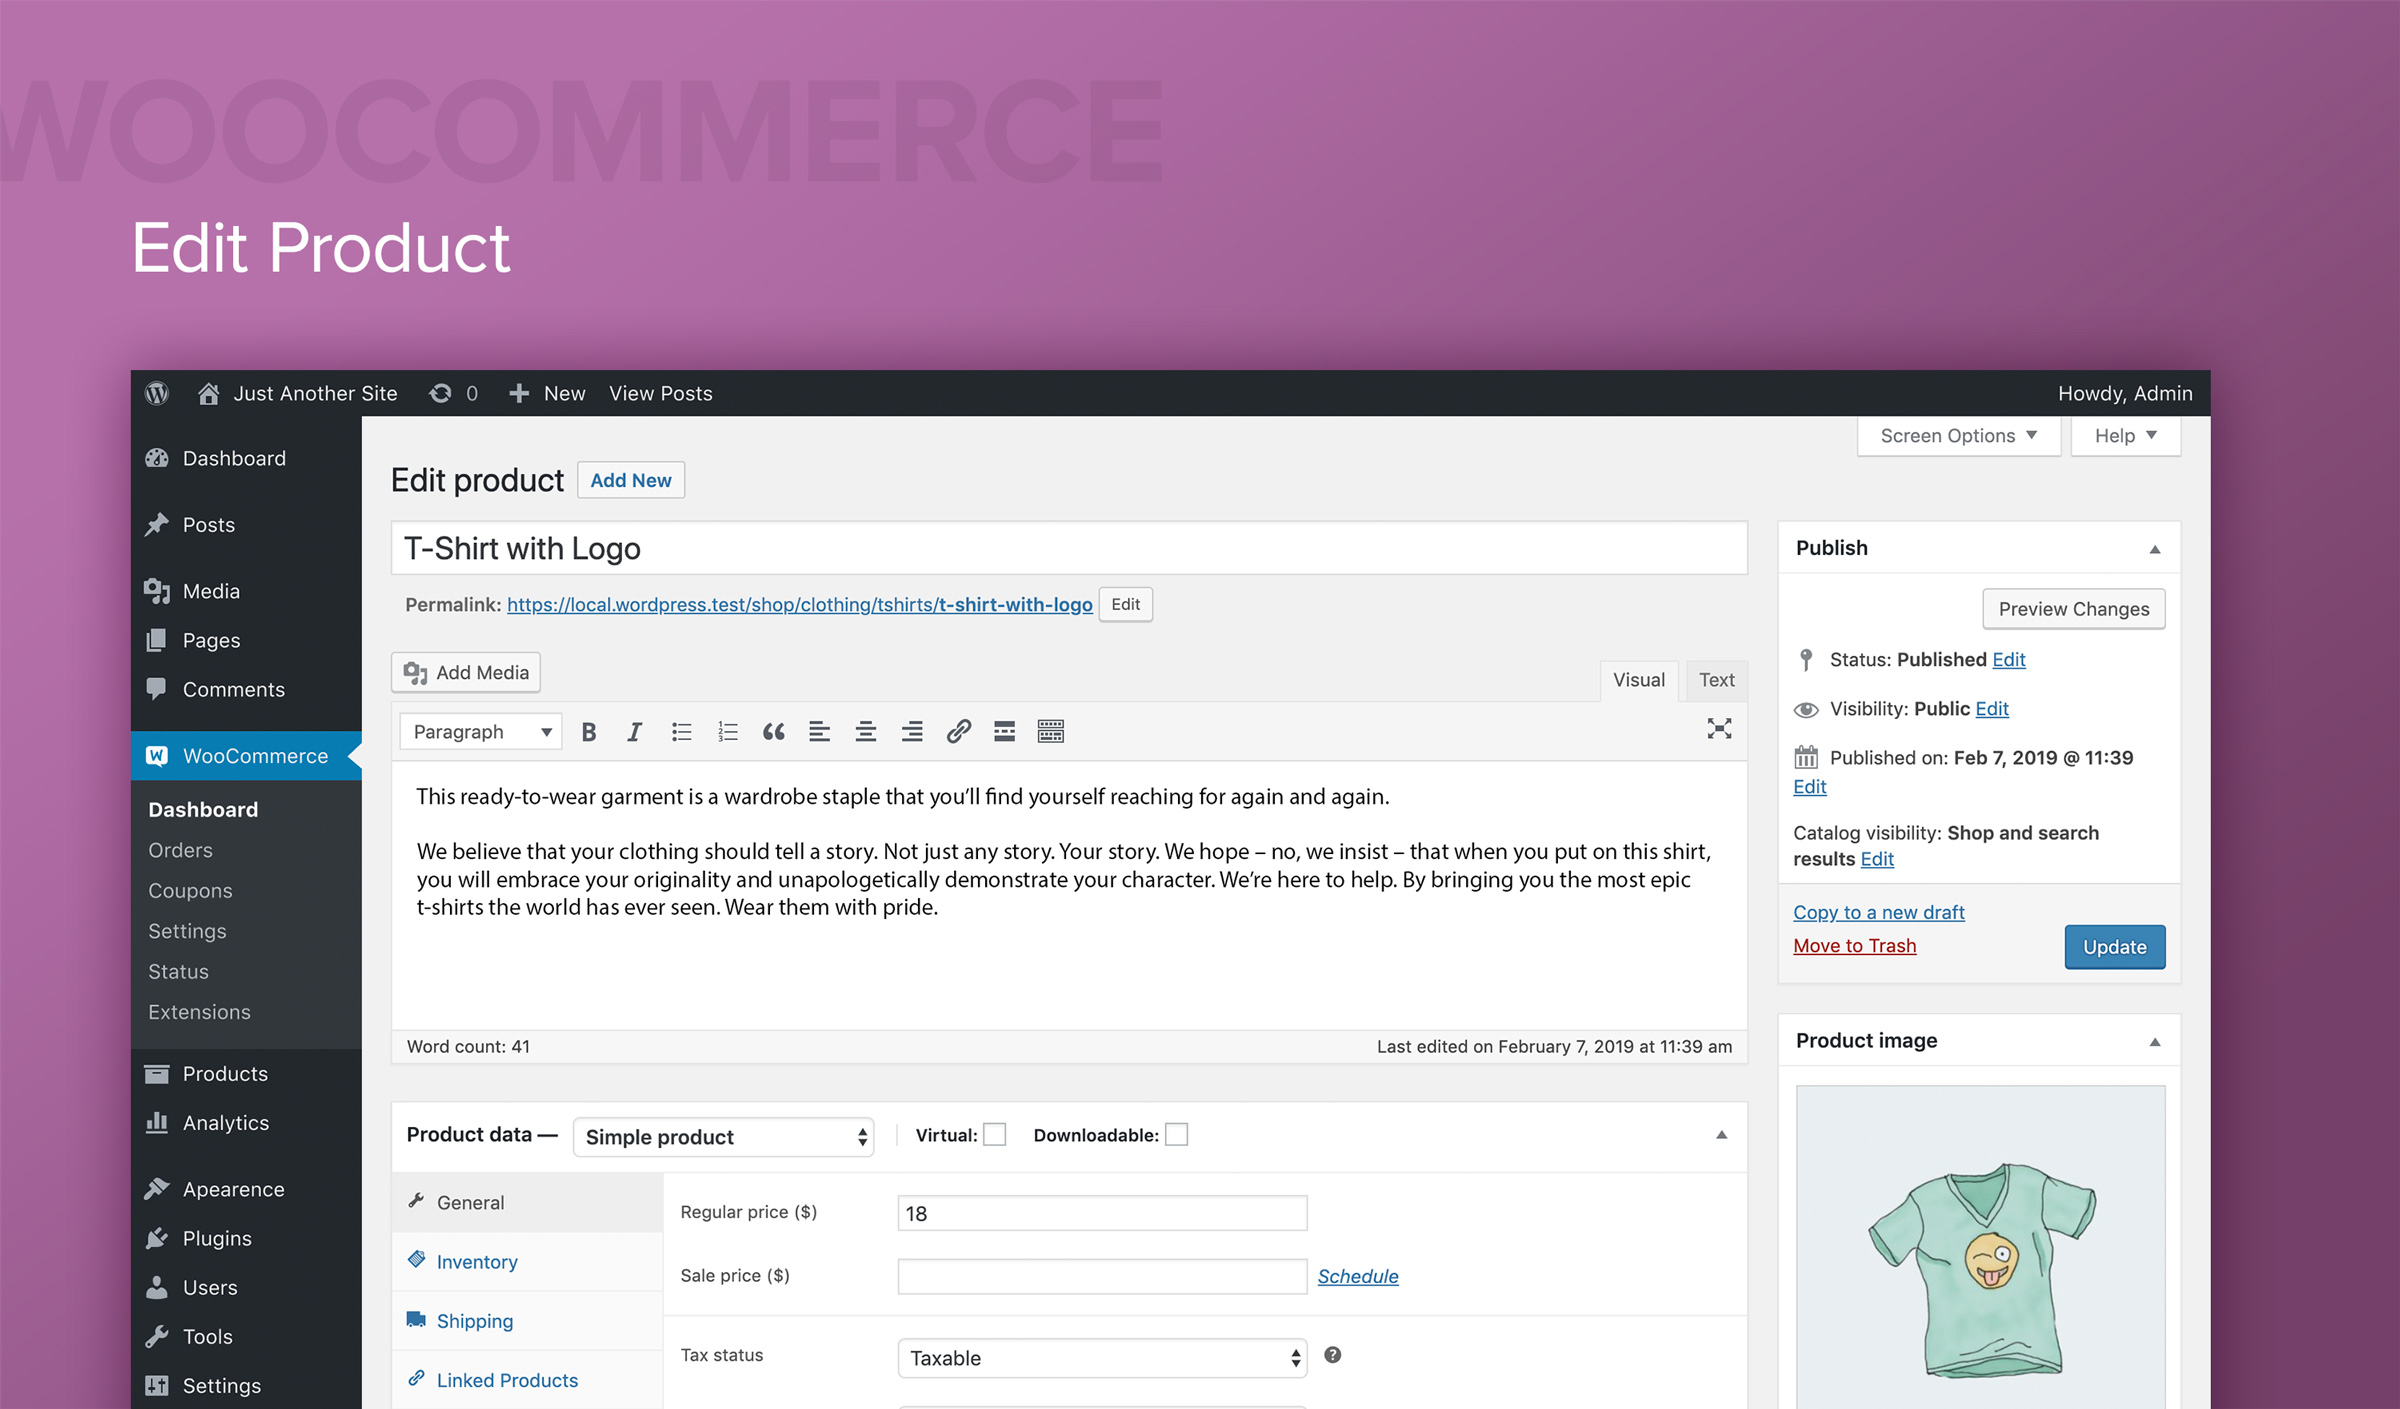Apply italic formatting in the editor
2400x1409 pixels.
pos(634,732)
